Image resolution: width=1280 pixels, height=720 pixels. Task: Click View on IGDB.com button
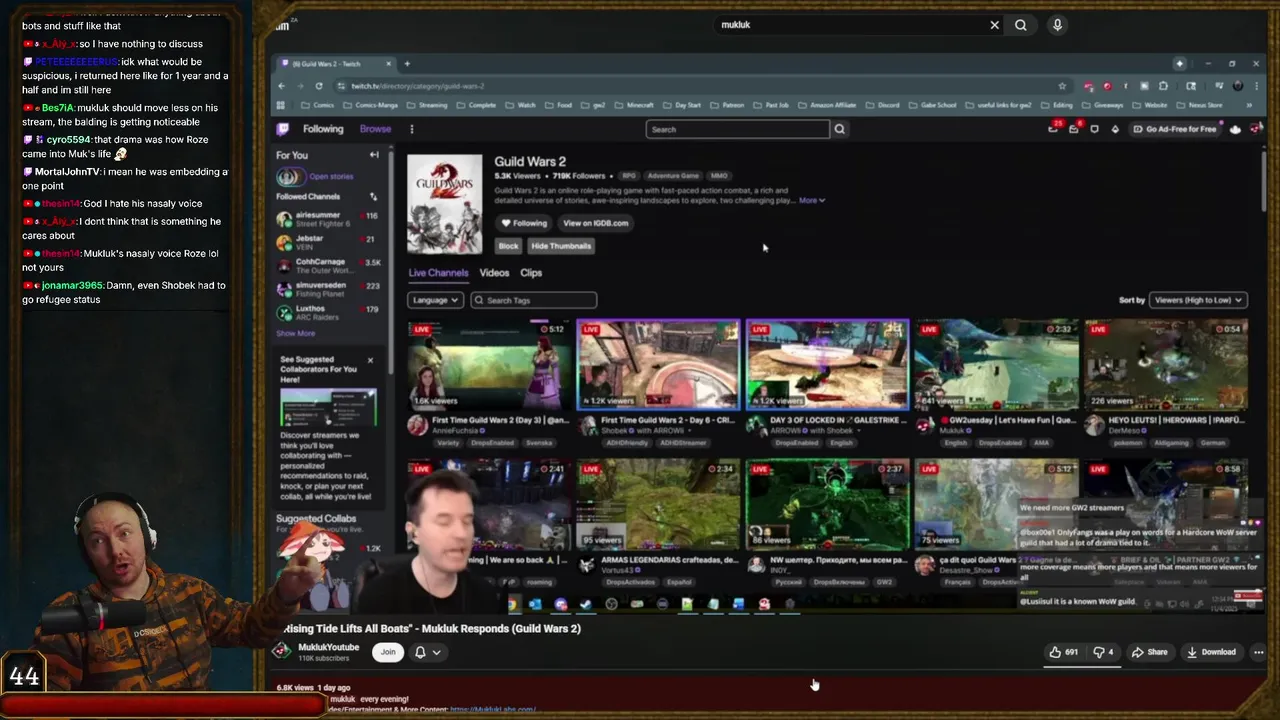click(595, 223)
